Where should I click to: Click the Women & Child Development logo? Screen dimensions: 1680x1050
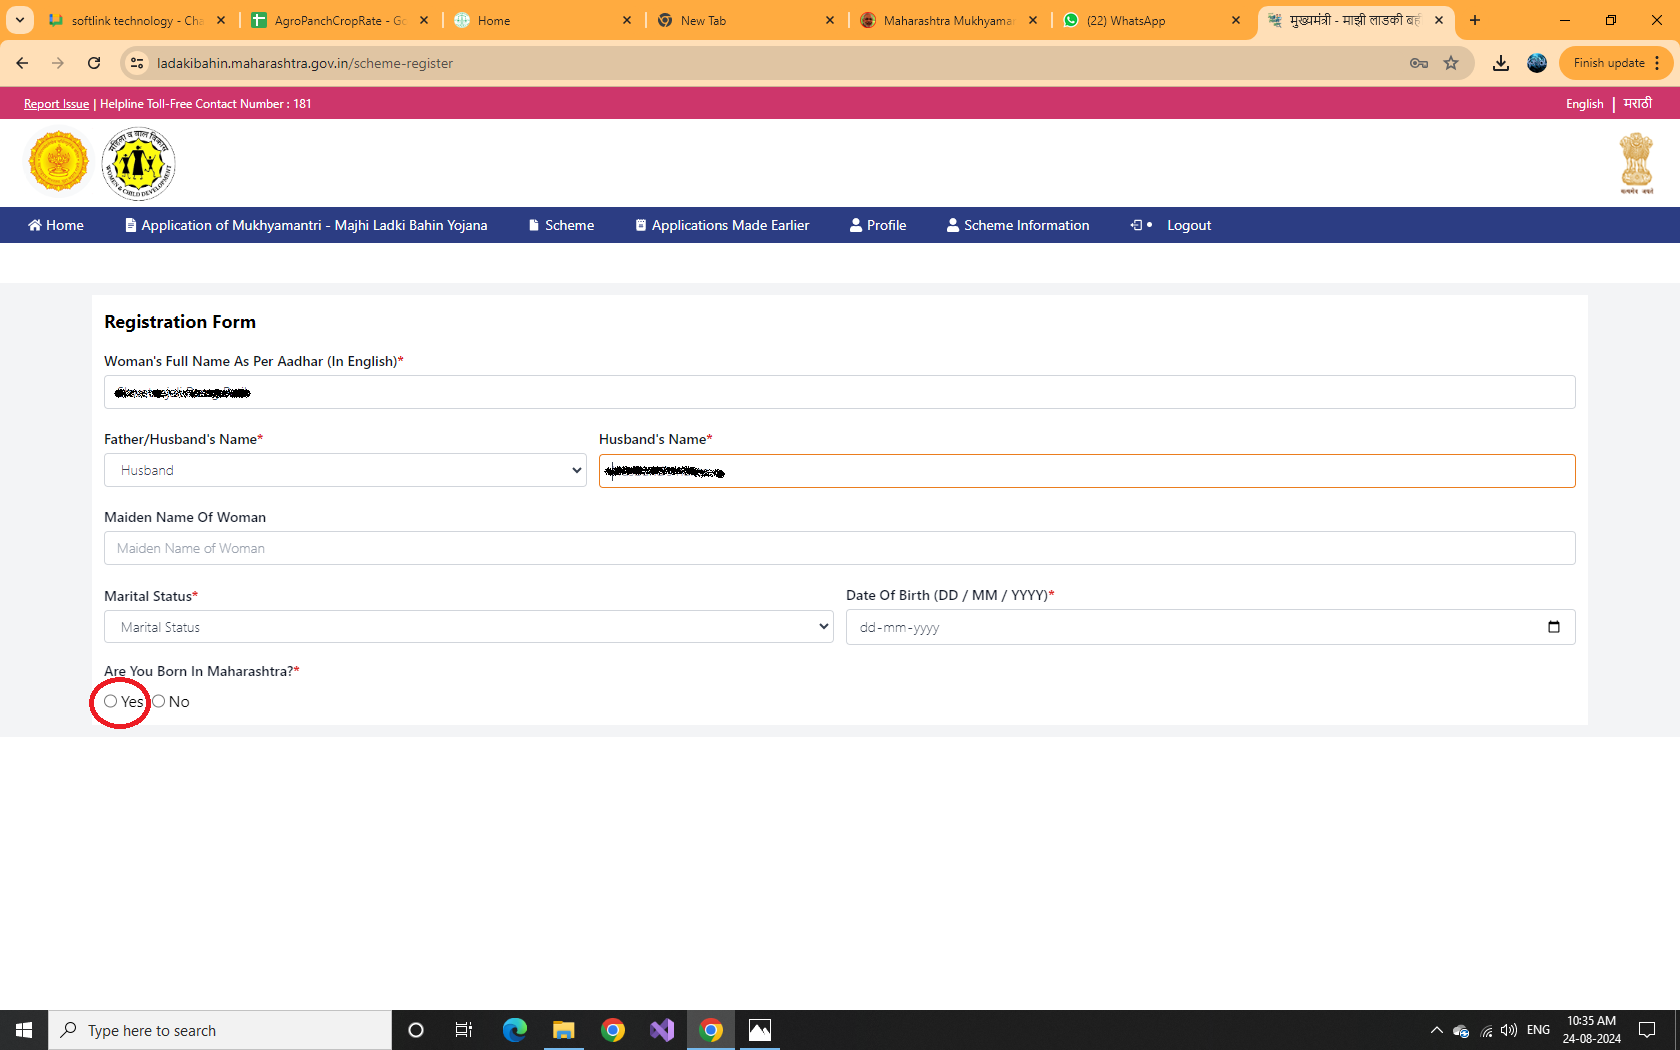click(x=138, y=163)
